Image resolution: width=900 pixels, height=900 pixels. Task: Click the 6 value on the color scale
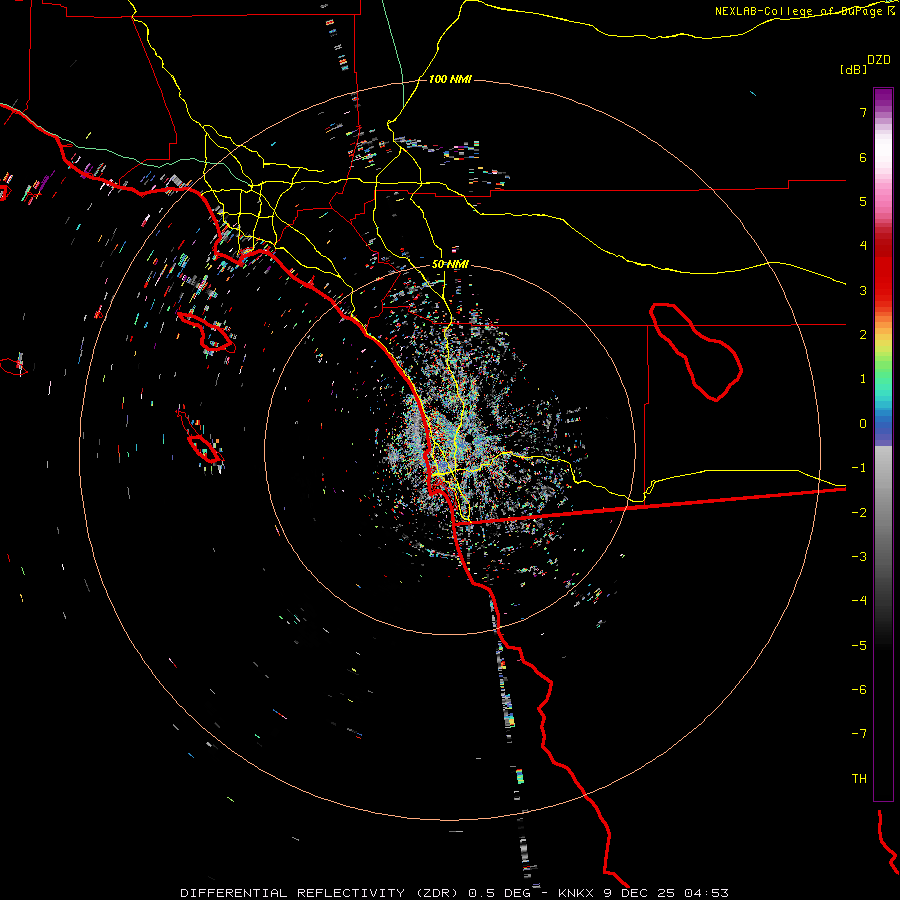pyautogui.click(x=863, y=157)
